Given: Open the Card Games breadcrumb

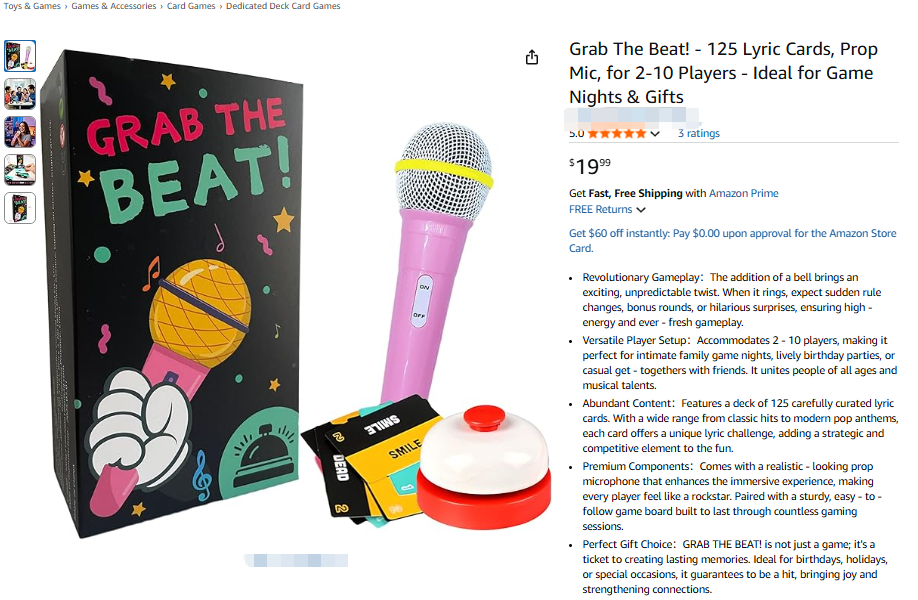Looking at the screenshot, I should (190, 6).
